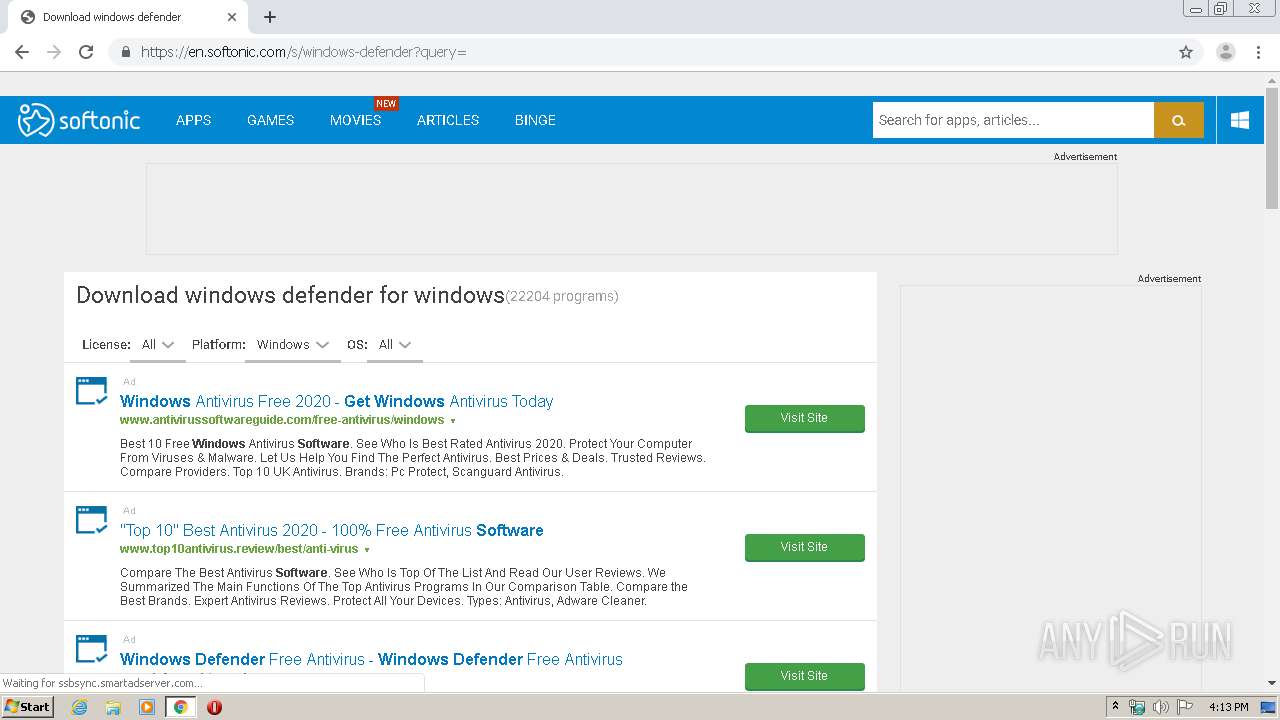The height and width of the screenshot is (720, 1280).
Task: Visit Site for Windows Antivirus Free 2020
Action: click(x=805, y=418)
